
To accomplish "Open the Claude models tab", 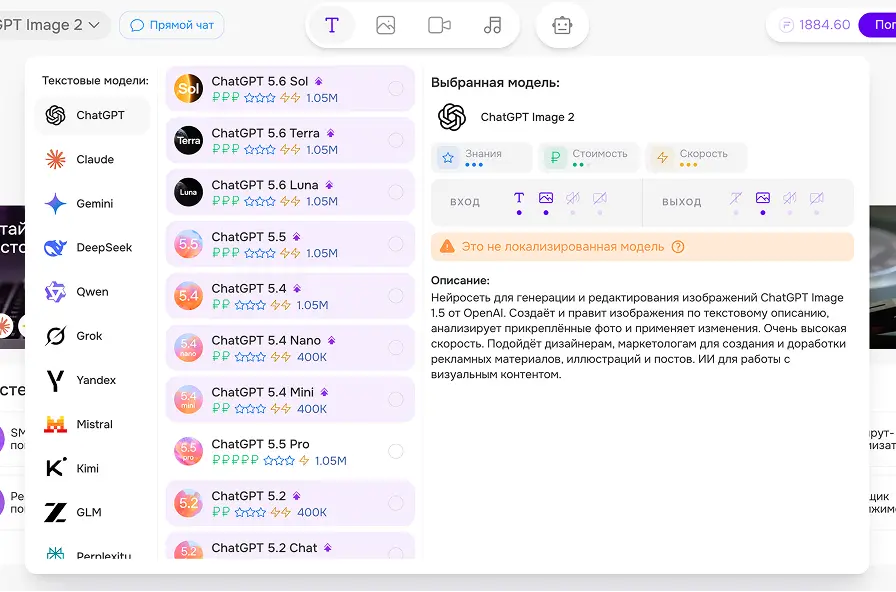I will [93, 159].
